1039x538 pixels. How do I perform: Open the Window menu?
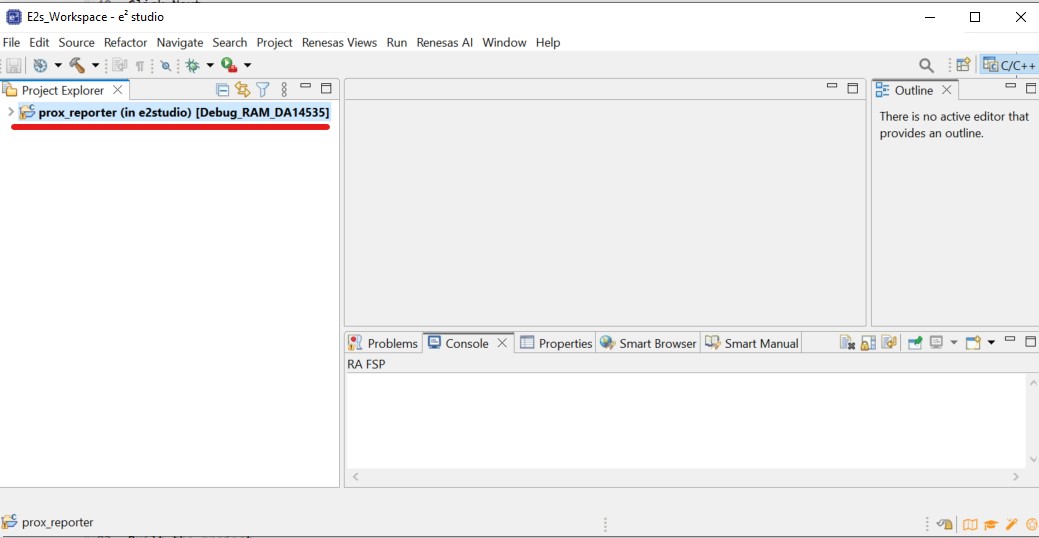[504, 42]
